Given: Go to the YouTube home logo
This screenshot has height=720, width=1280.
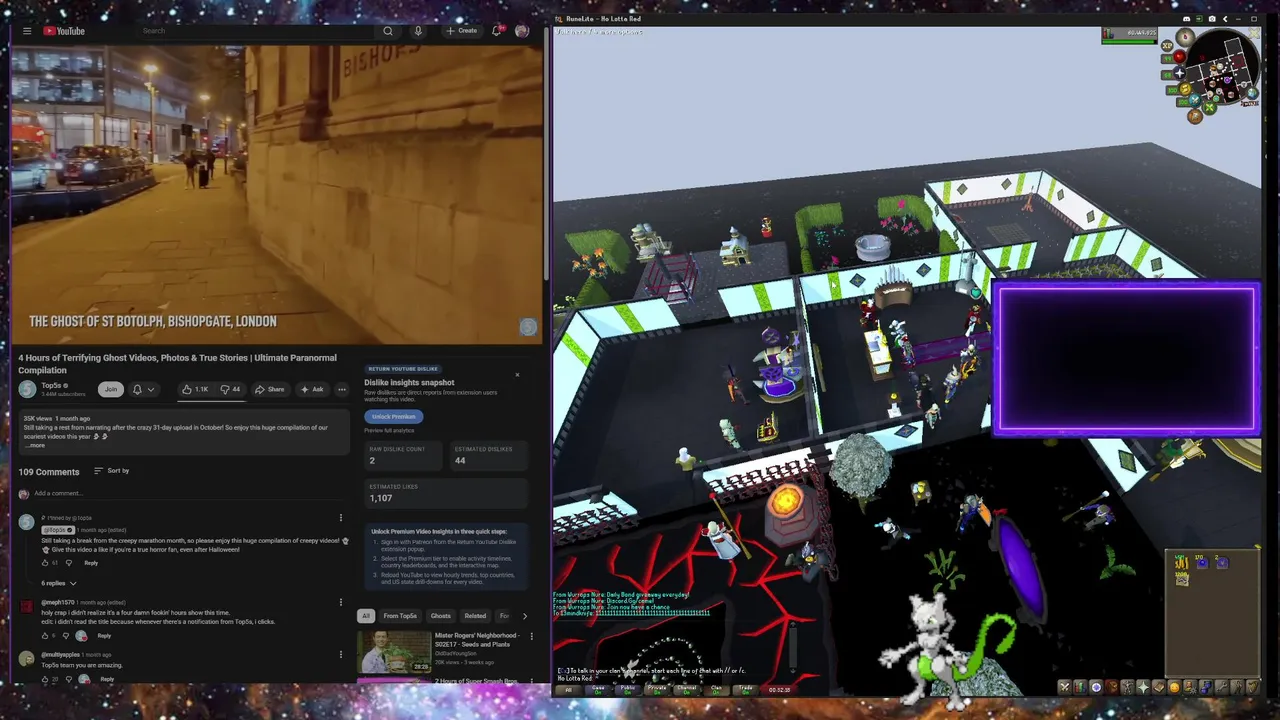Looking at the screenshot, I should pyautogui.click(x=64, y=31).
